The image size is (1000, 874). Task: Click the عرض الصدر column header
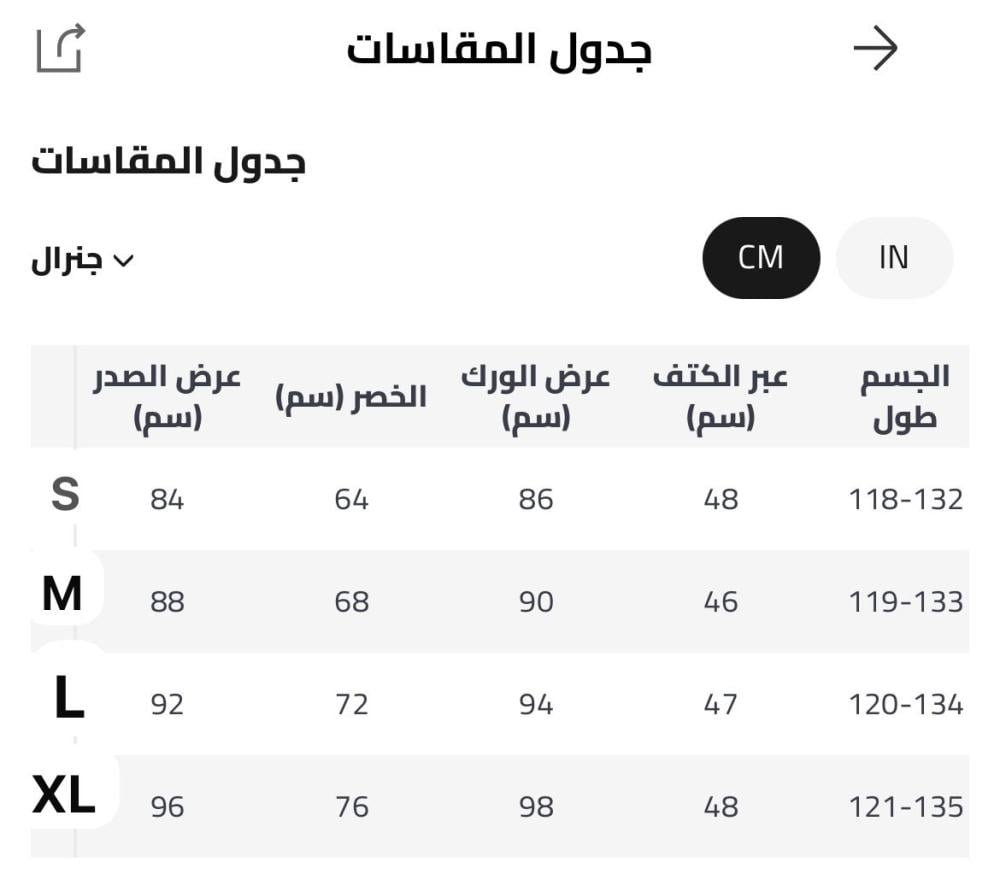point(168,396)
